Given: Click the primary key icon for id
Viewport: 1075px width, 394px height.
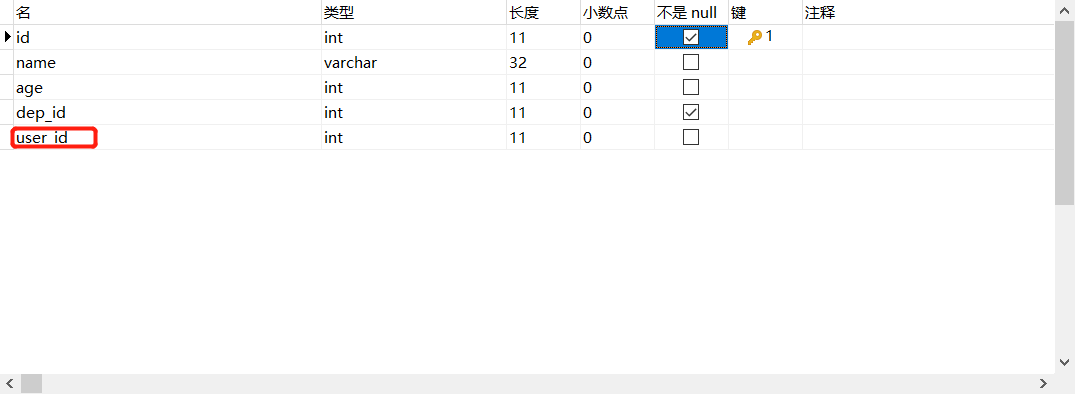Looking at the screenshot, I should 755,38.
